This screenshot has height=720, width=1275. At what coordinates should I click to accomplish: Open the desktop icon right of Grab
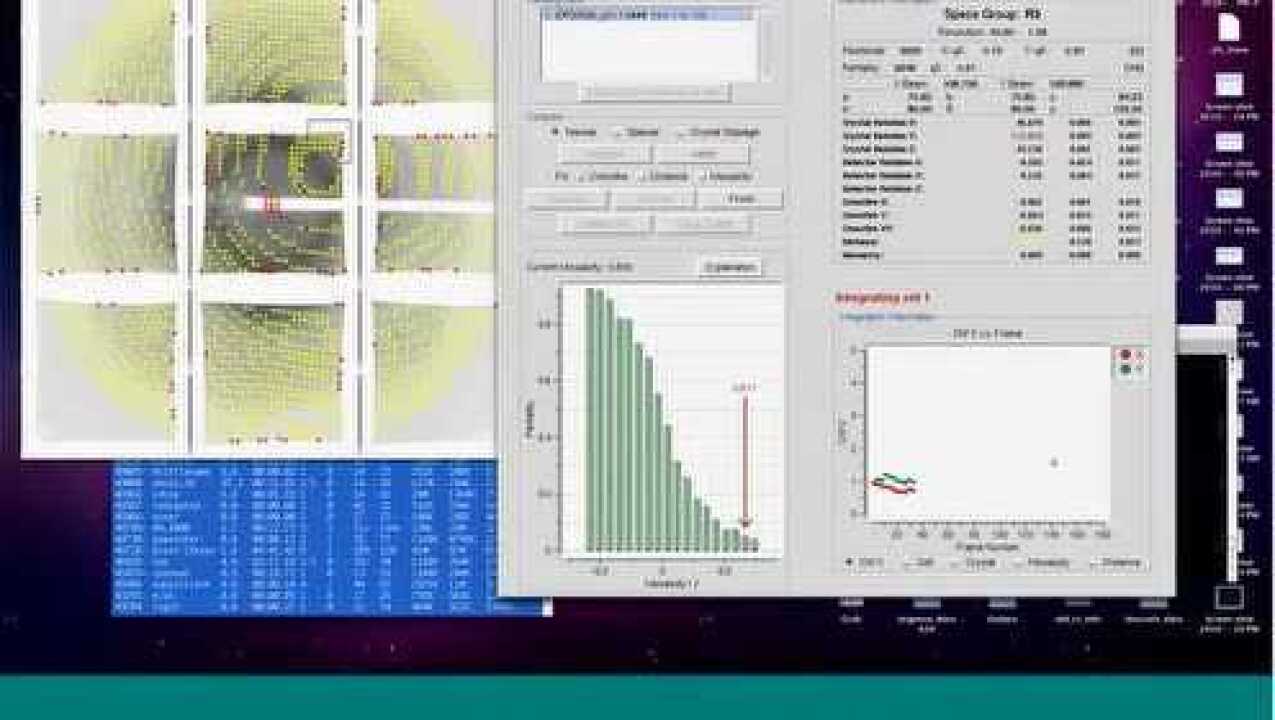click(927, 604)
